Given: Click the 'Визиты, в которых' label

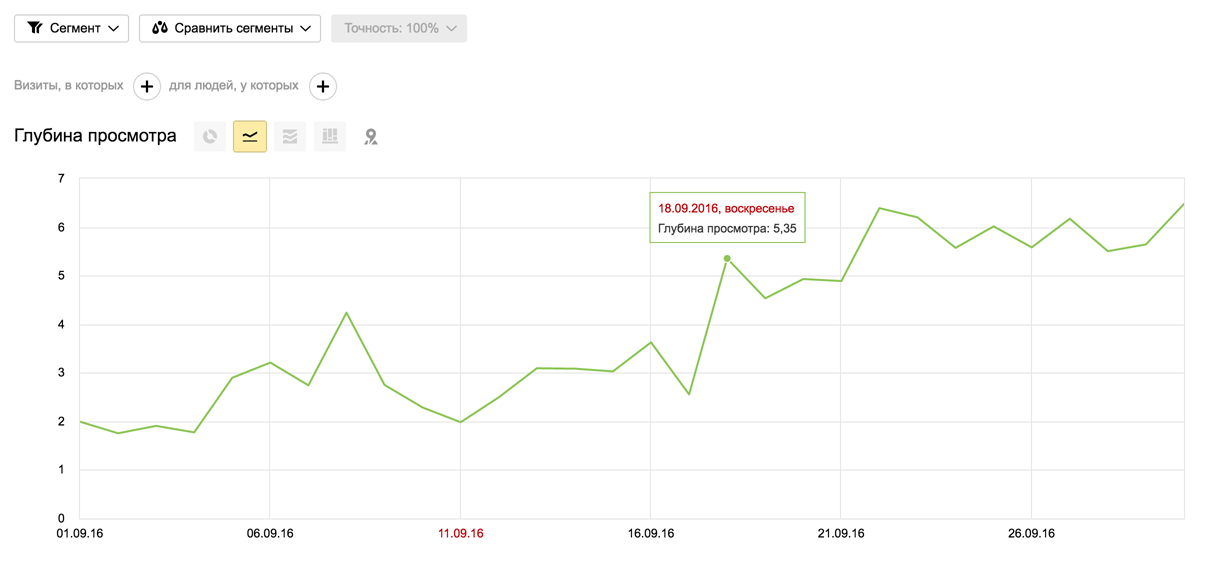Looking at the screenshot, I should 69,86.
